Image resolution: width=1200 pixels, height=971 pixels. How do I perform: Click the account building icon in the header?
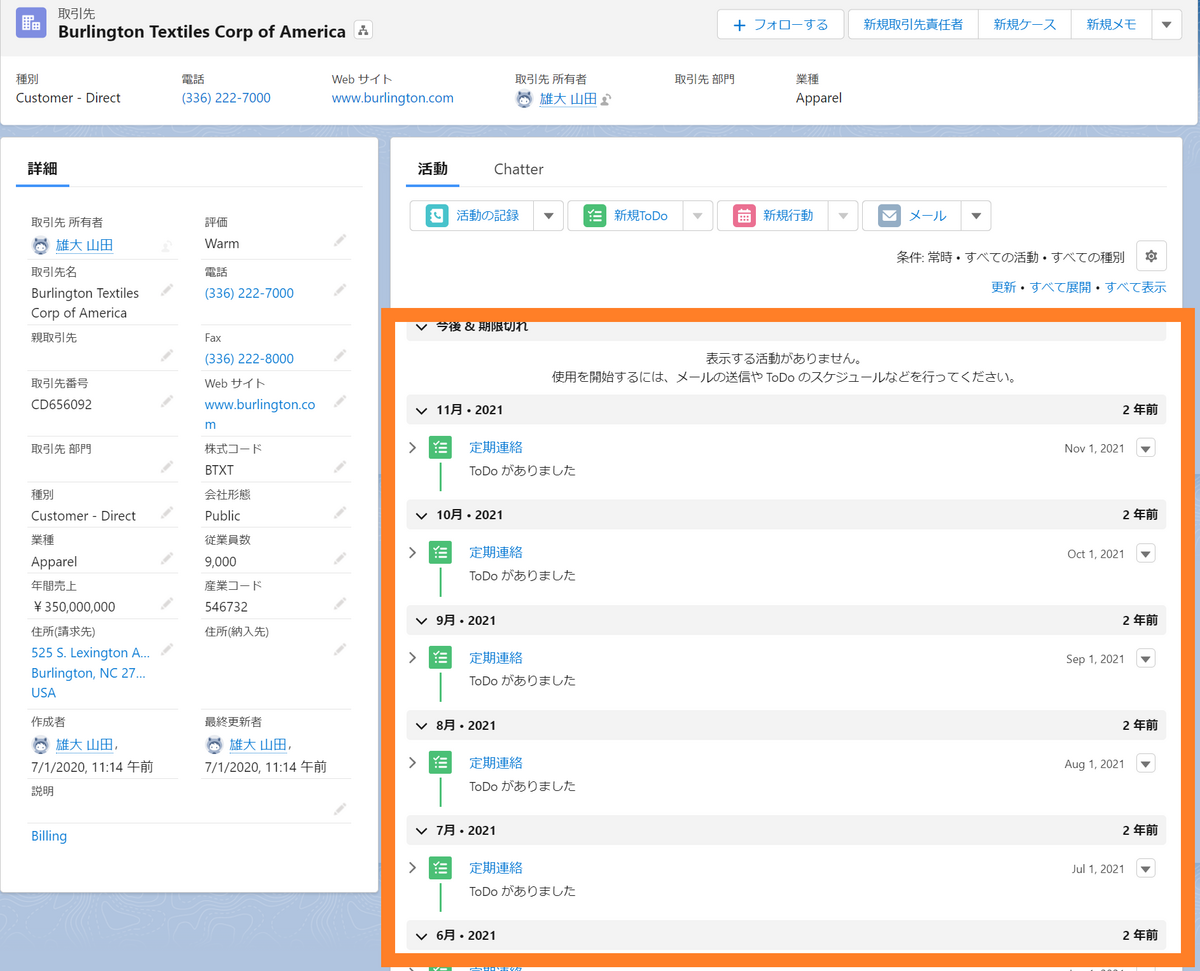click(x=31, y=22)
